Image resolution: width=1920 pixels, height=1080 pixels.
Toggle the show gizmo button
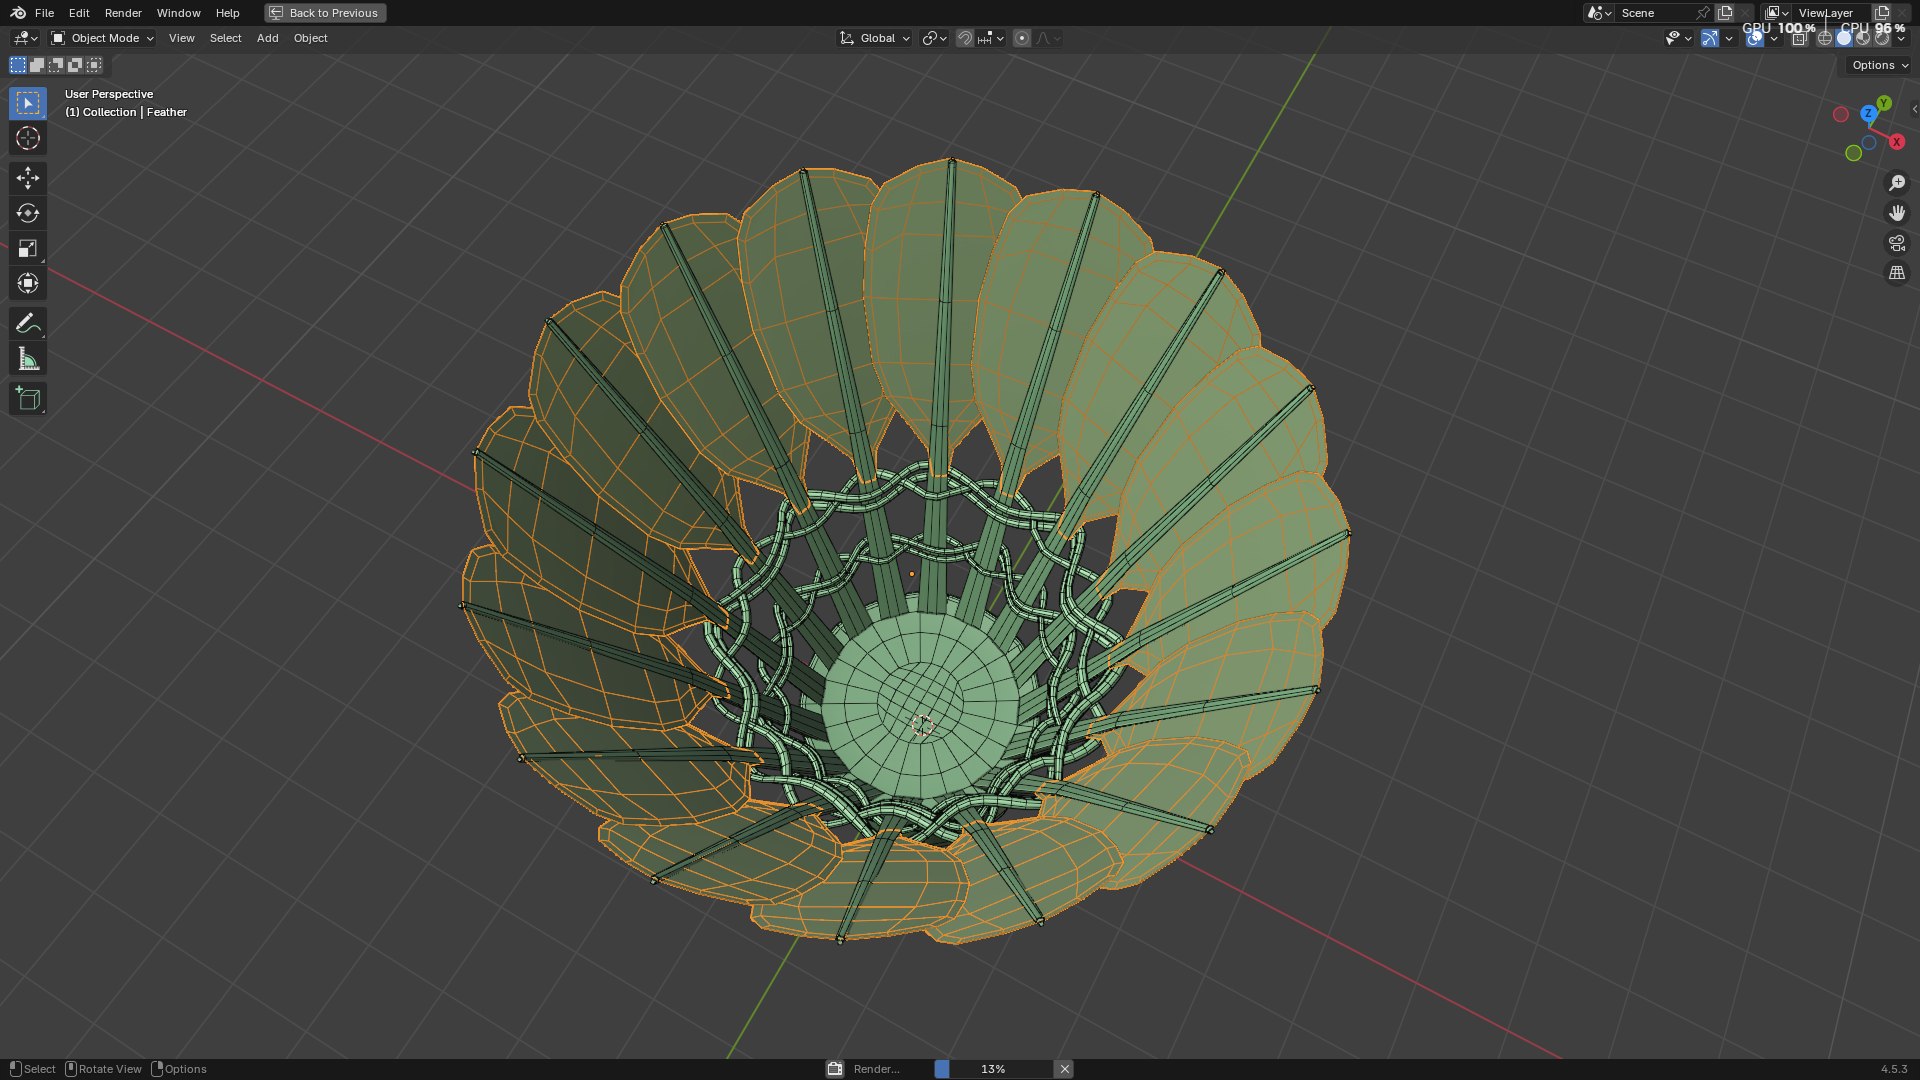click(1710, 38)
